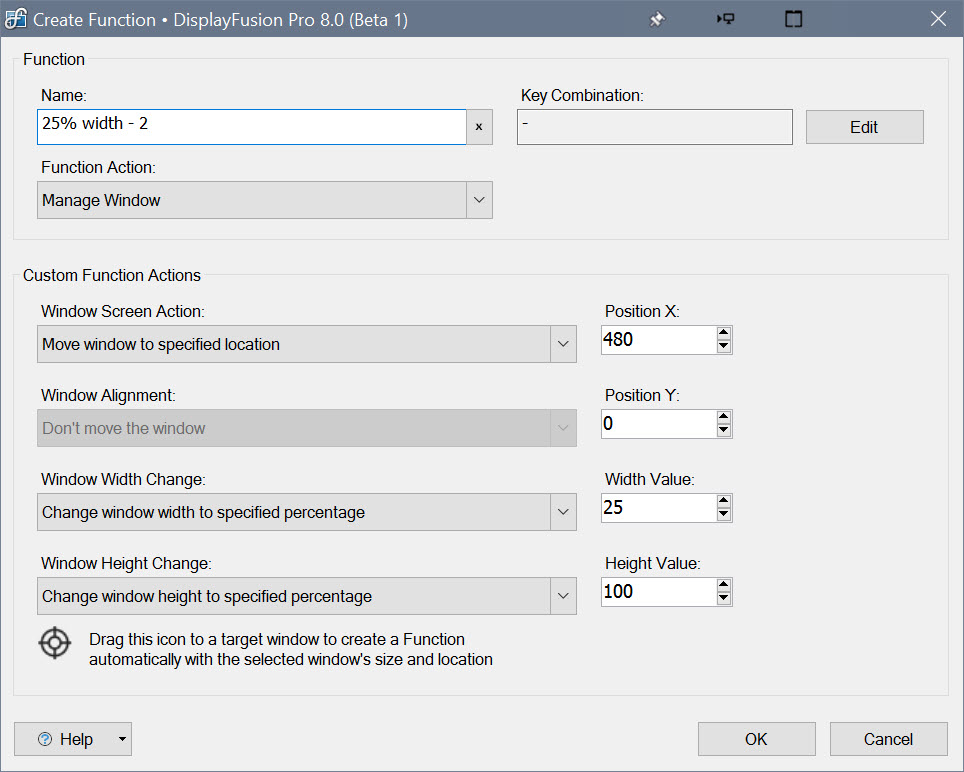Click the window-sizing title bar icon
The height and width of the screenshot is (772, 964).
click(x=793, y=20)
